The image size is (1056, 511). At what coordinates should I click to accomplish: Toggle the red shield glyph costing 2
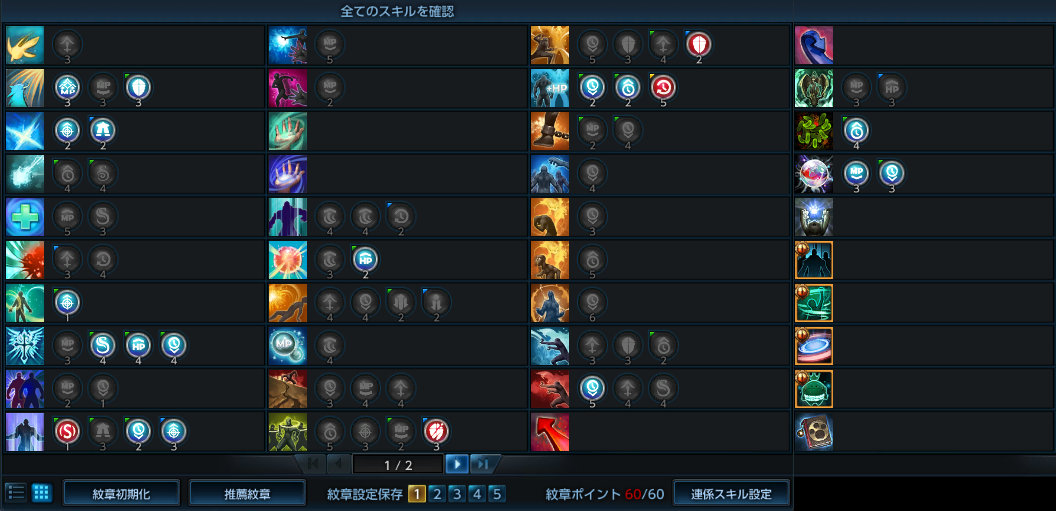pyautogui.click(x=698, y=44)
